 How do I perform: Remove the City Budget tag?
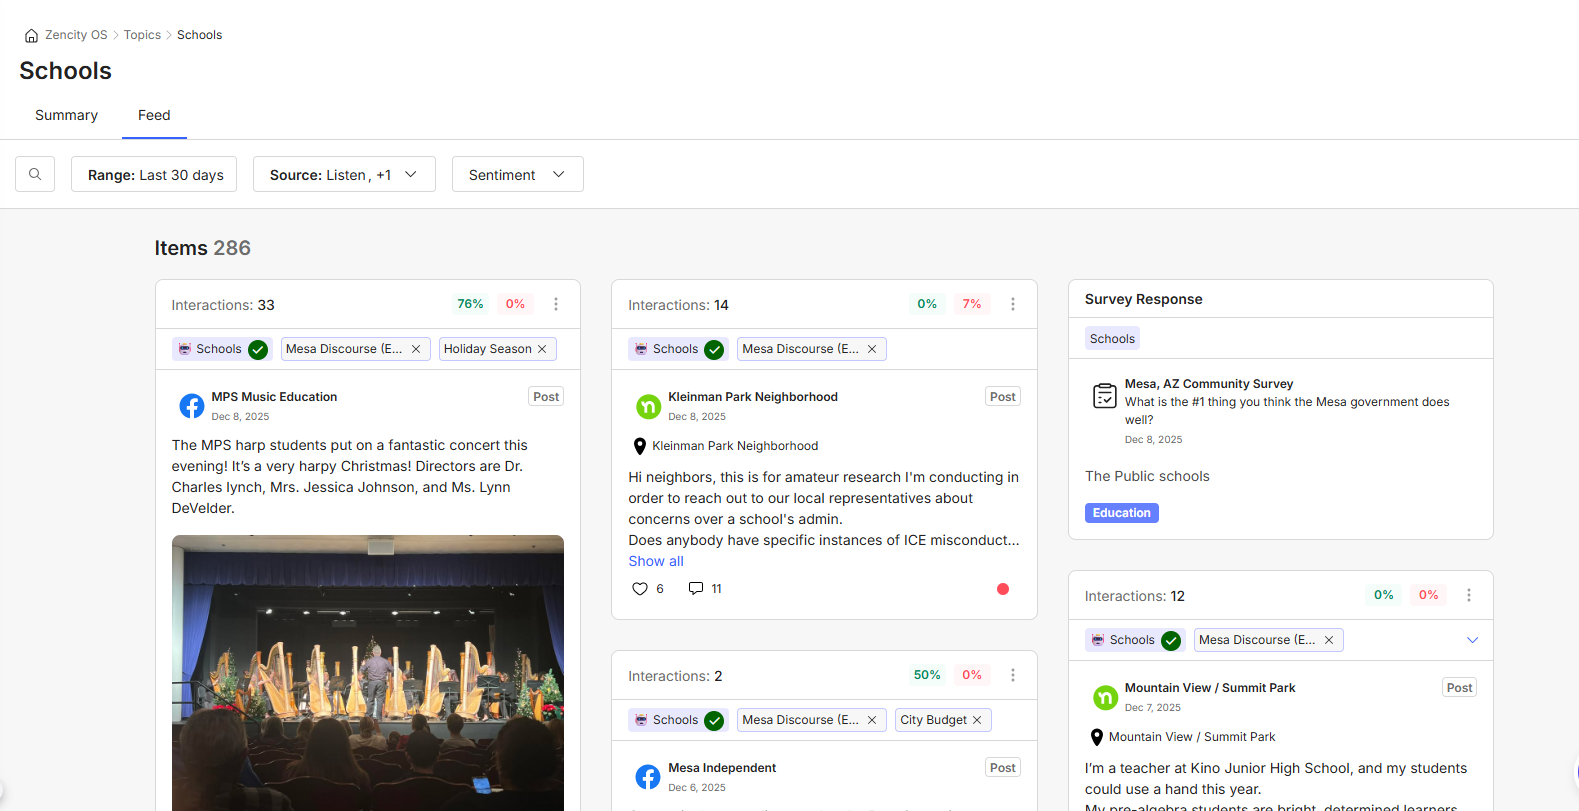(977, 720)
